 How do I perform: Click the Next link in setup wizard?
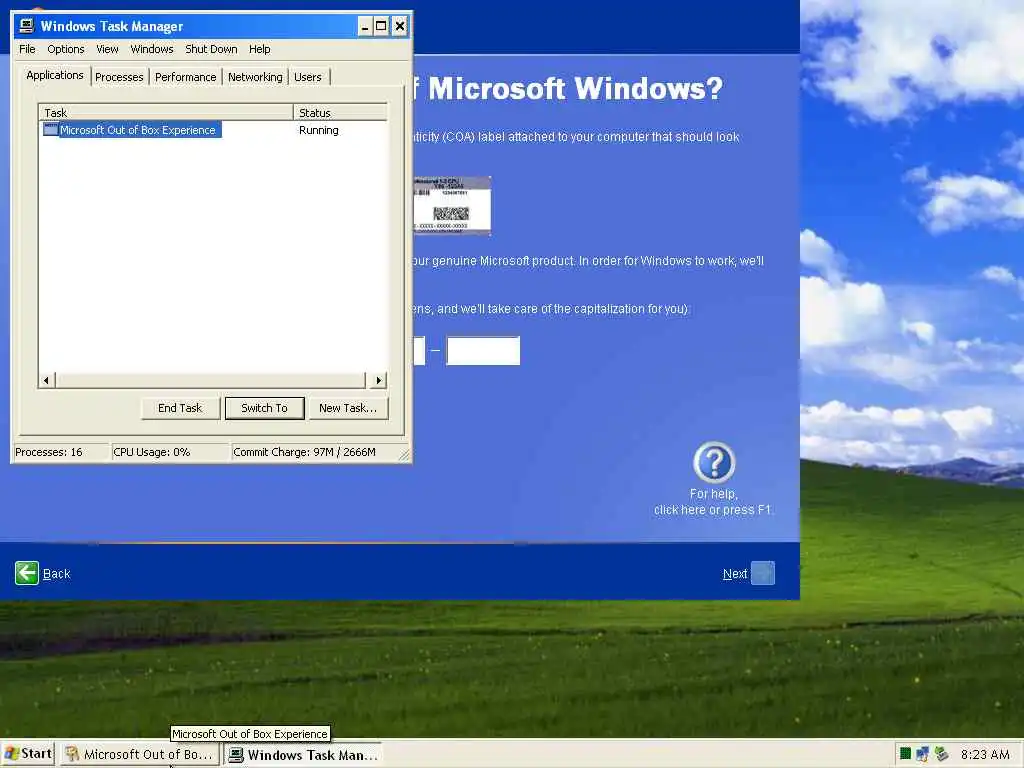[735, 574]
